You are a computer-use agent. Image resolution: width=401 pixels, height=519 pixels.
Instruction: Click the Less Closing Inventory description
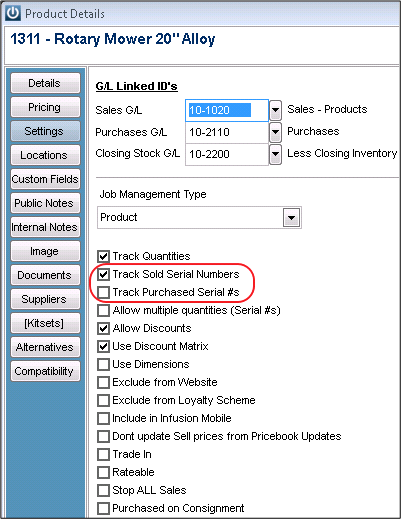pyautogui.click(x=342, y=153)
